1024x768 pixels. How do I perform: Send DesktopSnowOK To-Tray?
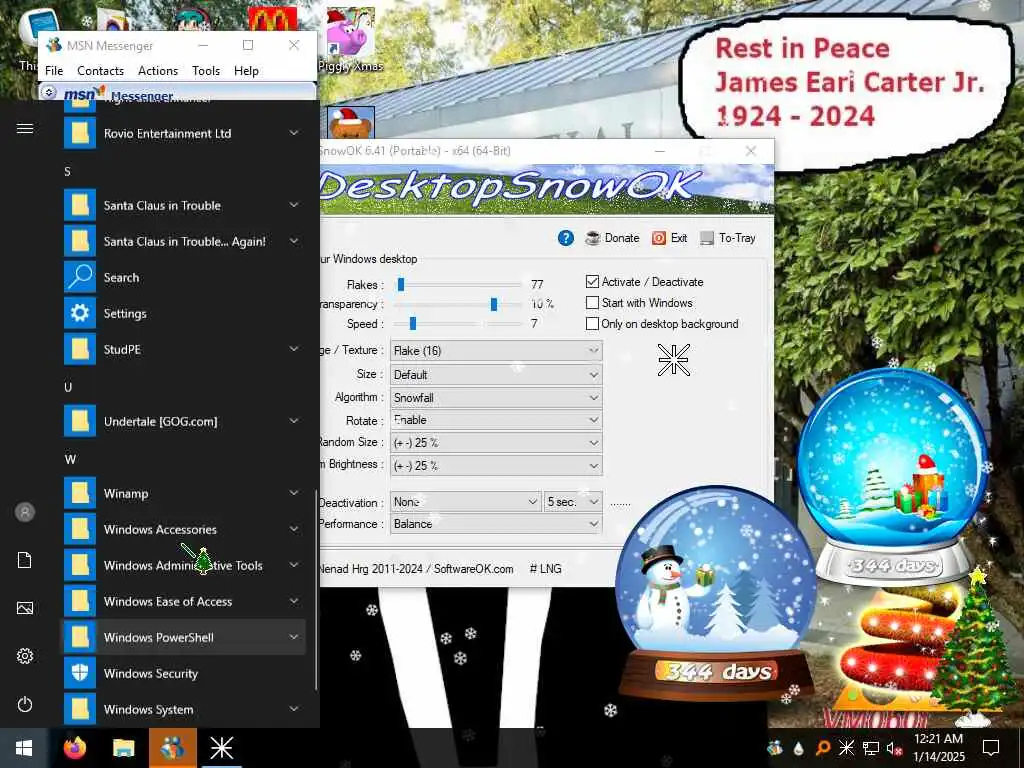pyautogui.click(x=728, y=238)
